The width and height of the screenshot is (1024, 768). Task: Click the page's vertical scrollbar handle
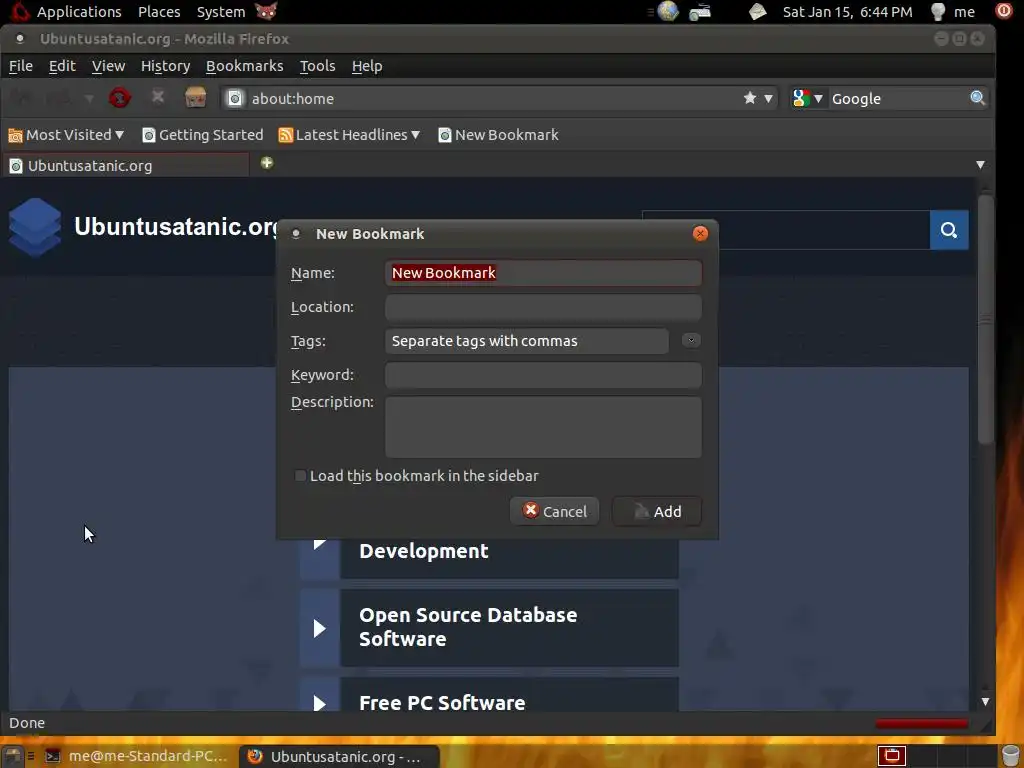click(x=986, y=319)
